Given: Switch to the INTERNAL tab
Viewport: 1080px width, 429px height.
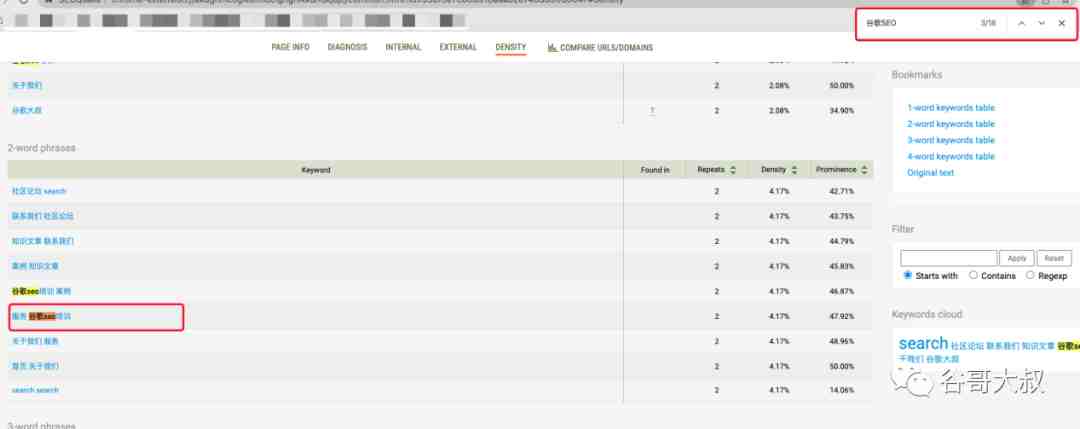Looking at the screenshot, I should (403, 48).
